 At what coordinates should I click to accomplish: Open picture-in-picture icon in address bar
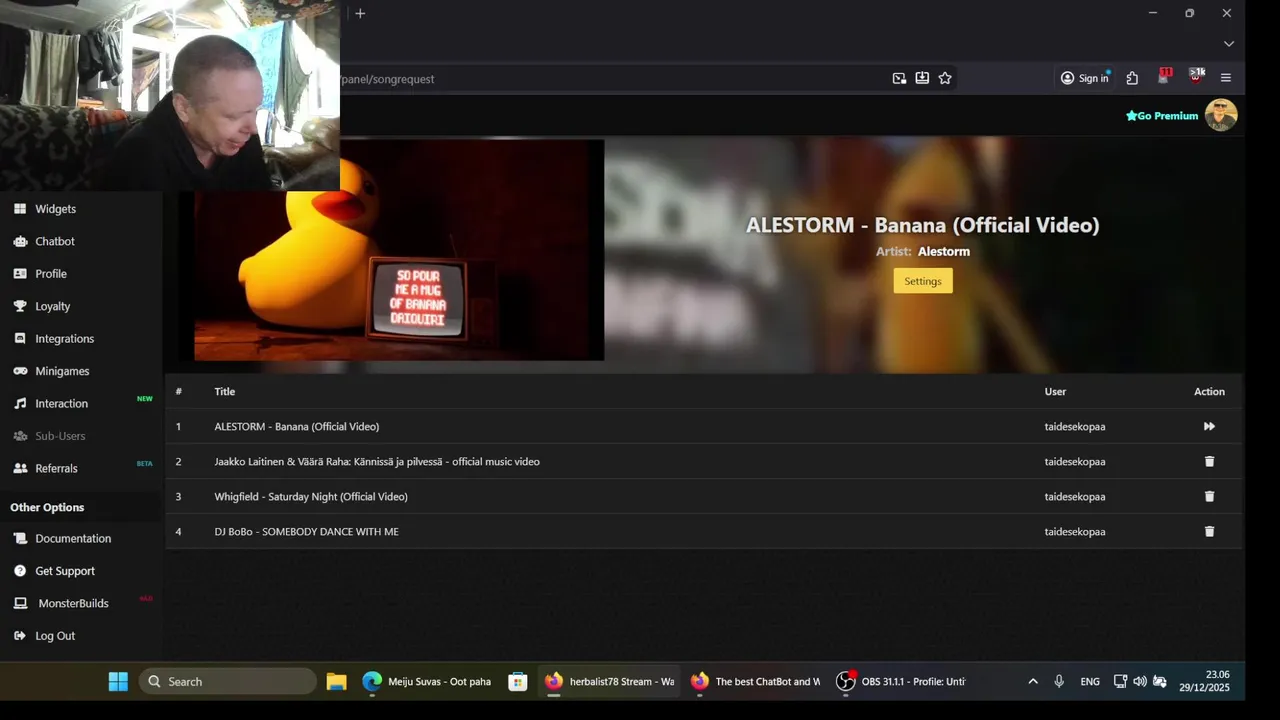point(899,78)
